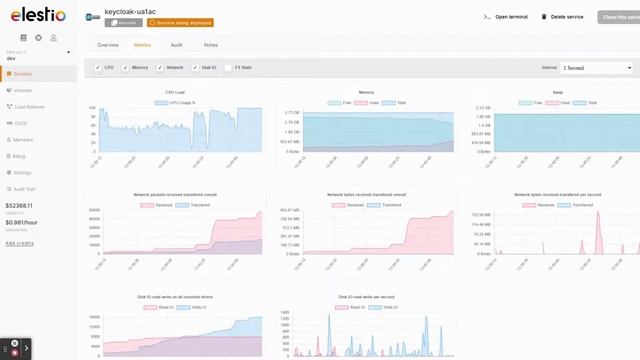
Task: Click the Clone this service button
Action: [x=619, y=17]
